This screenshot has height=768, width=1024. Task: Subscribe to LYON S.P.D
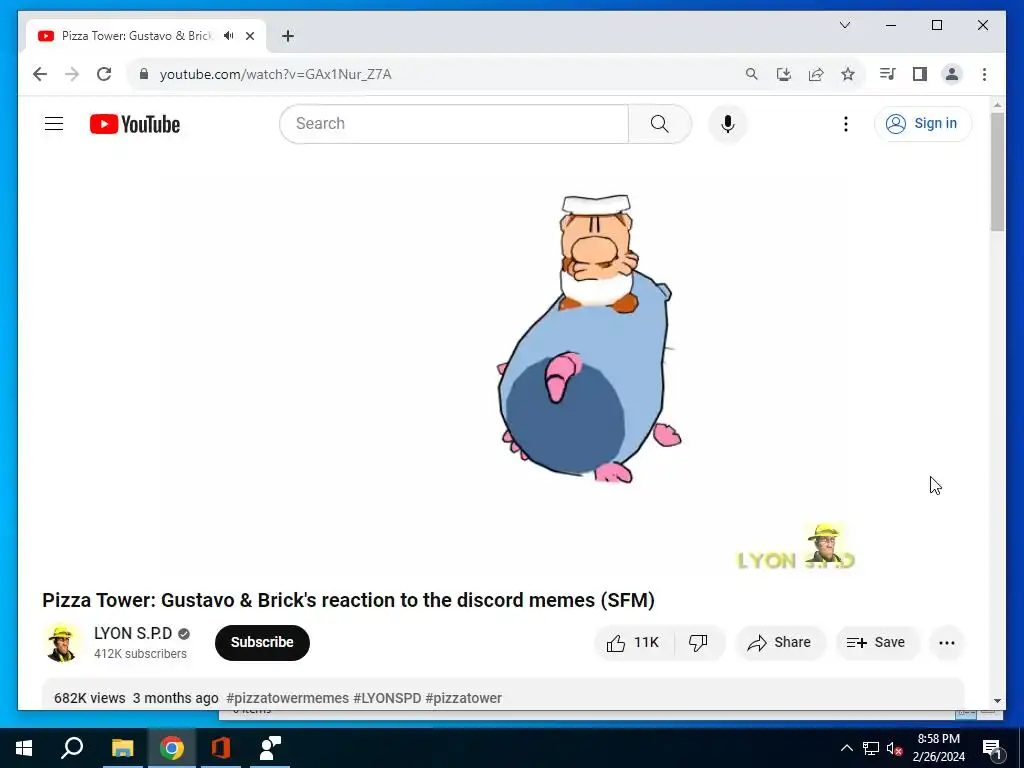pos(262,643)
